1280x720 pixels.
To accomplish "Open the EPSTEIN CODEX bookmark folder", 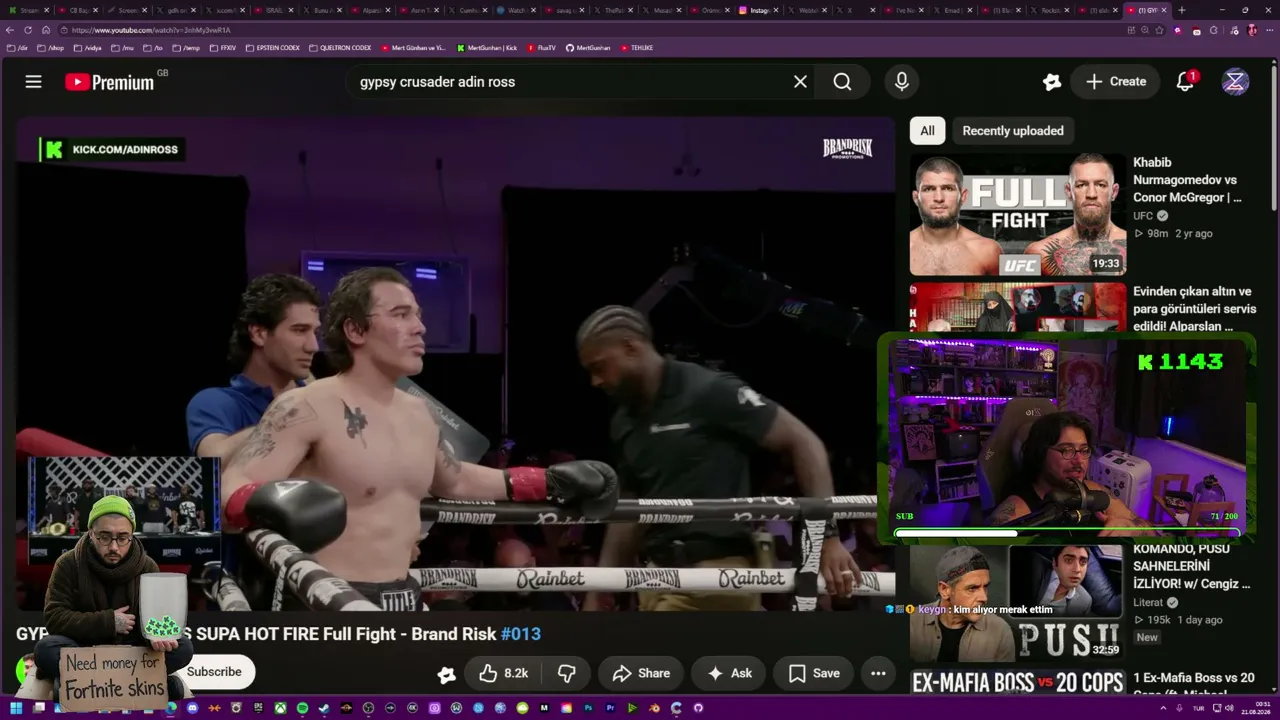I will tap(272, 48).
